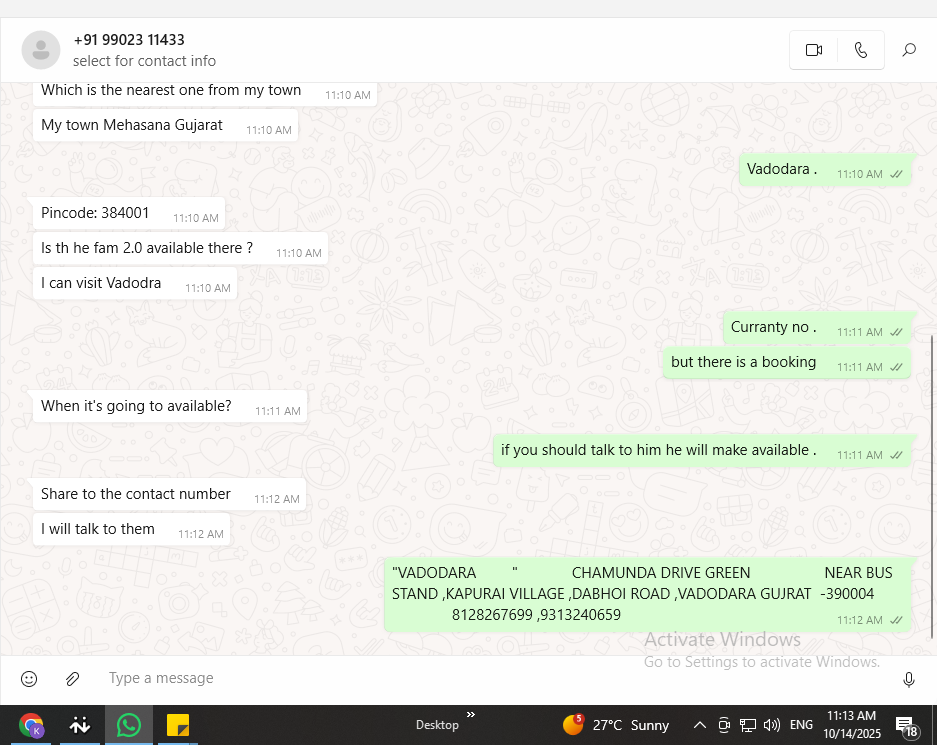Expand the Desktop toolbar chevron
The height and width of the screenshot is (745, 937).
(x=470, y=715)
